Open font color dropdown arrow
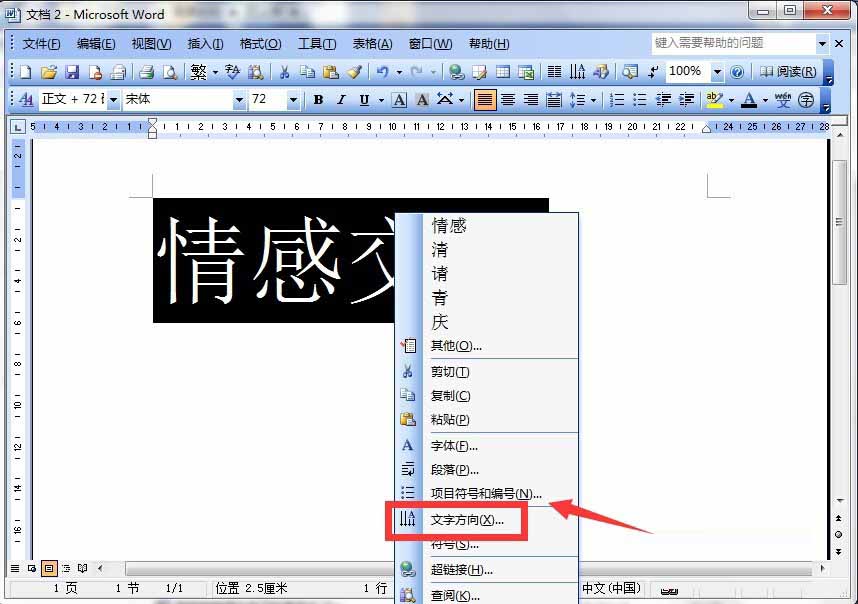 [765, 100]
